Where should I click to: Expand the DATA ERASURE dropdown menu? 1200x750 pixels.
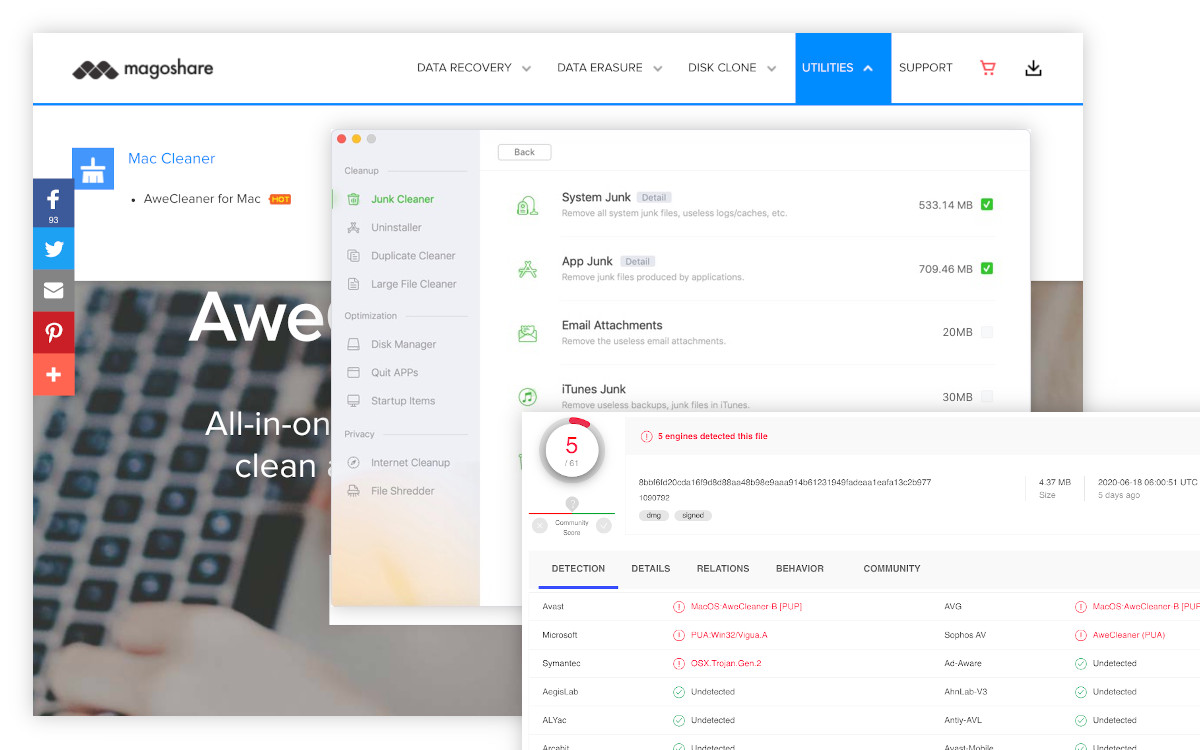[610, 68]
